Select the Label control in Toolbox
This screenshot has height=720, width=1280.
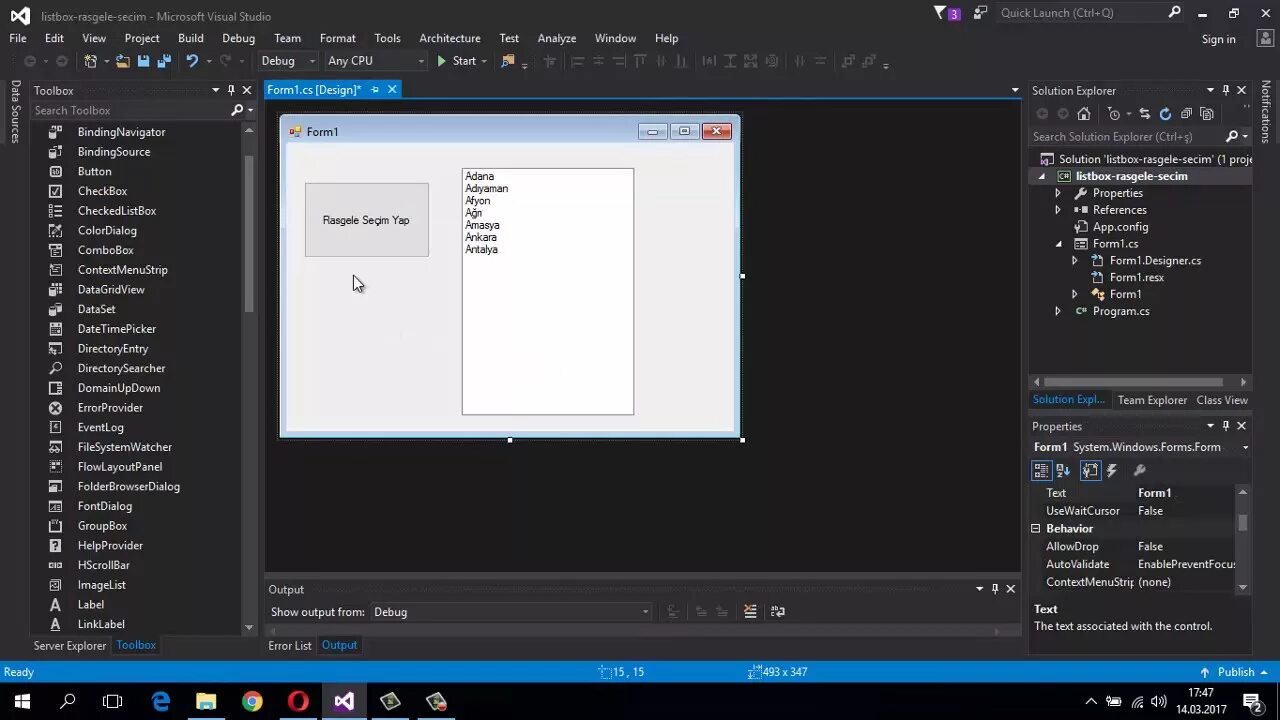91,605
